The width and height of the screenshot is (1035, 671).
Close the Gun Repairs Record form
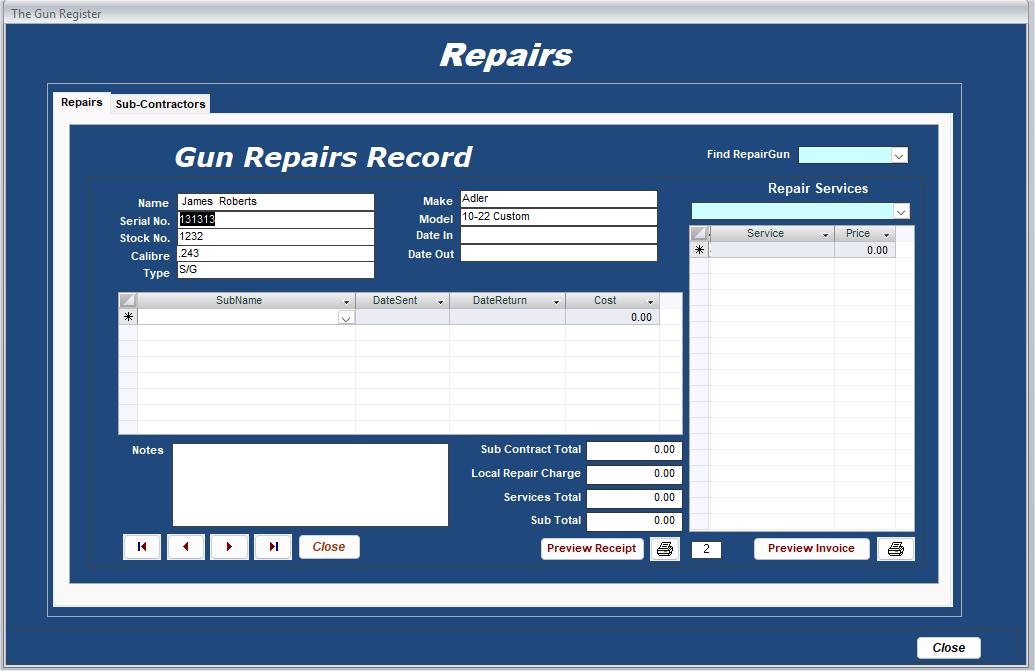point(329,546)
